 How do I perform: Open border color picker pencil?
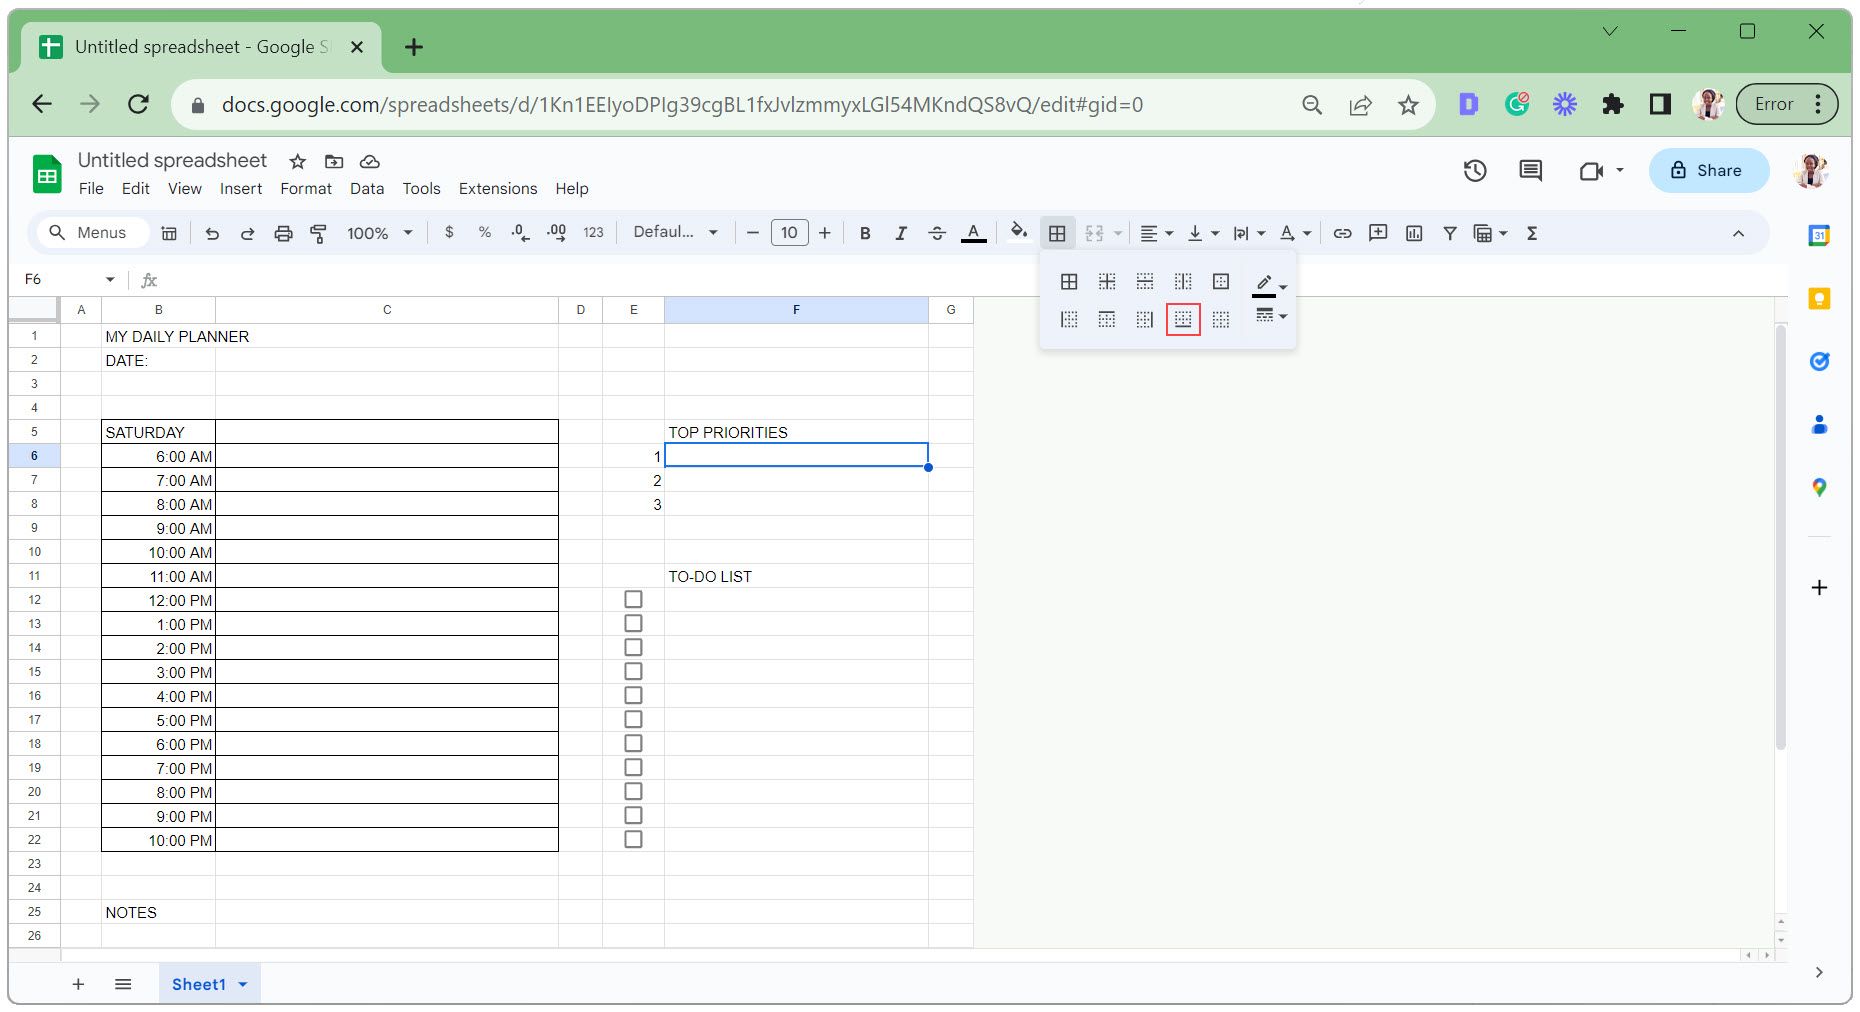1269,284
